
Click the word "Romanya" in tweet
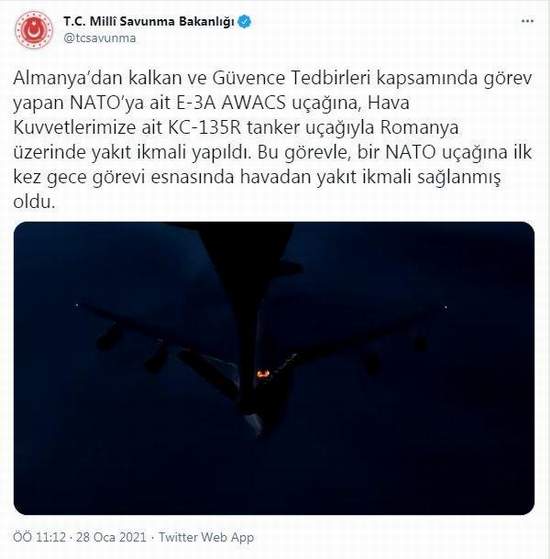[x=419, y=128]
